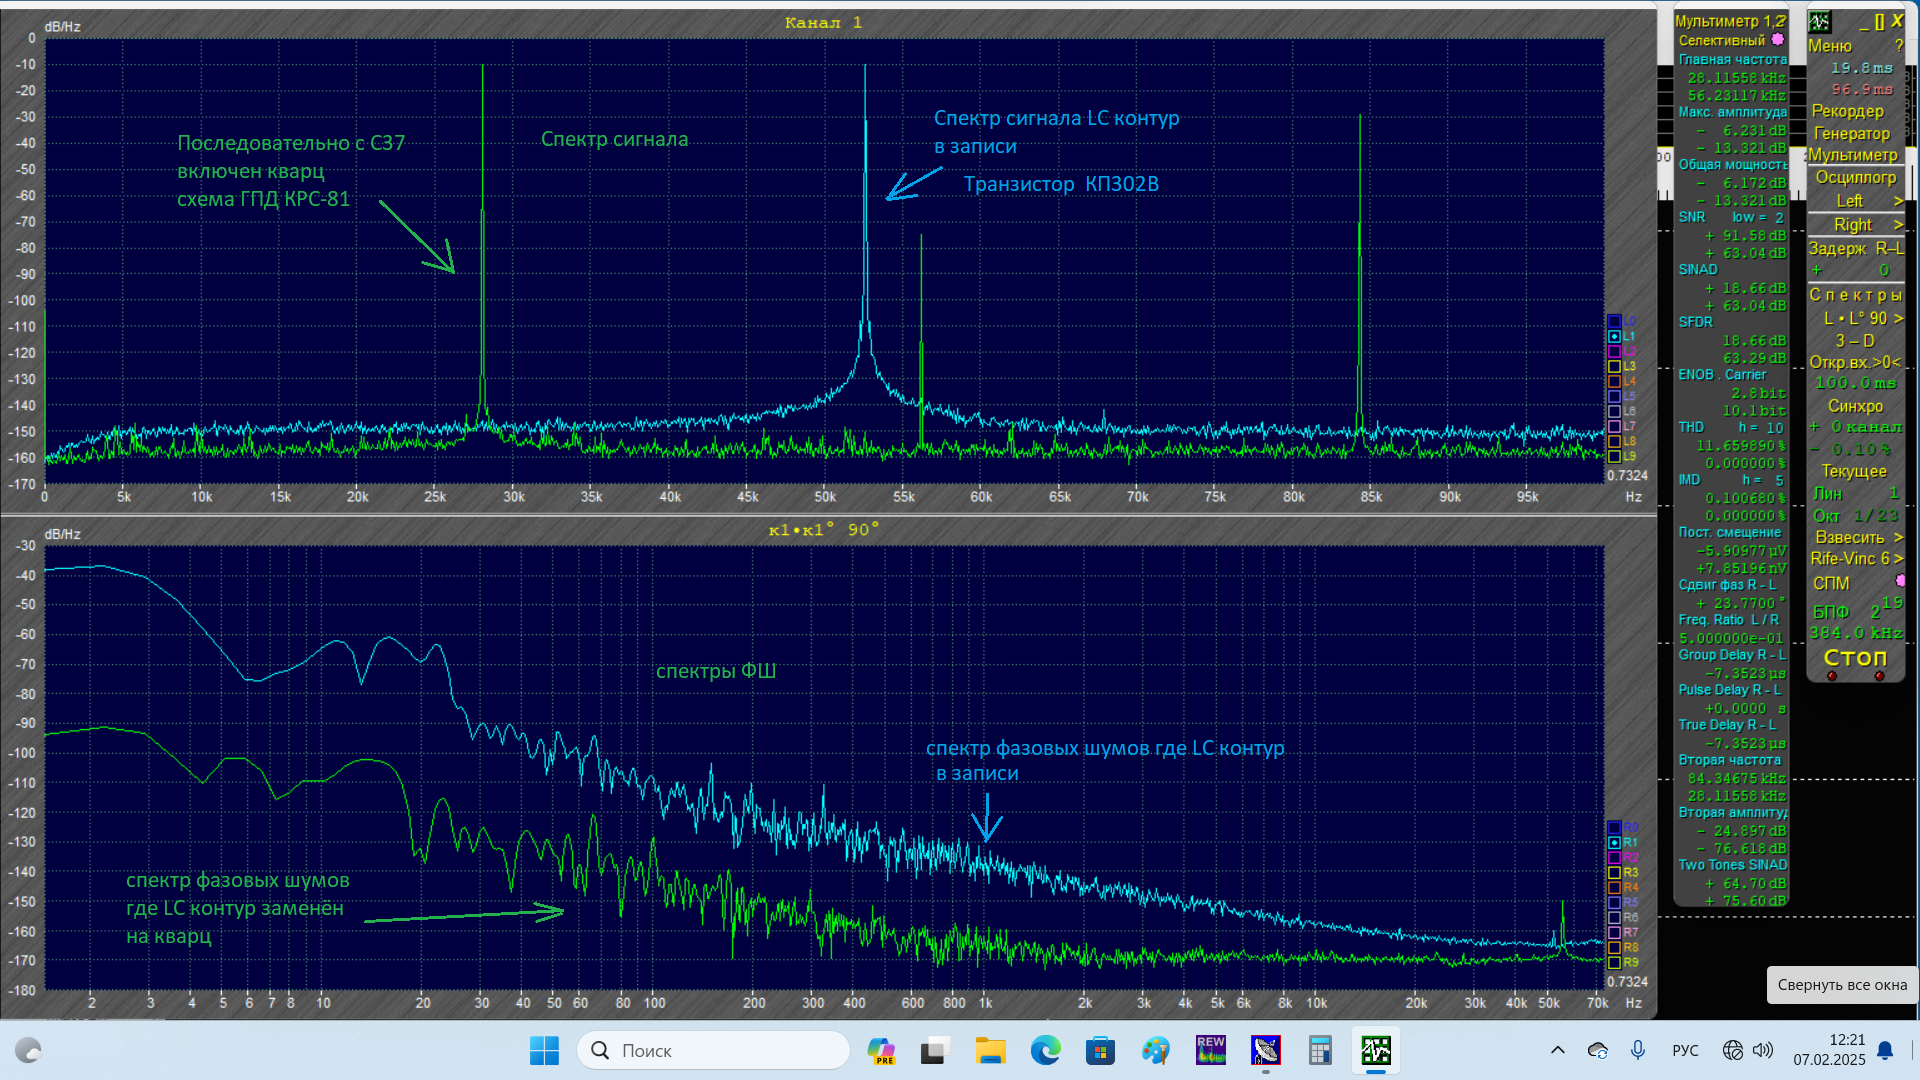
Task: Open the calculator taskbar icon
Action: [x=1320, y=1050]
